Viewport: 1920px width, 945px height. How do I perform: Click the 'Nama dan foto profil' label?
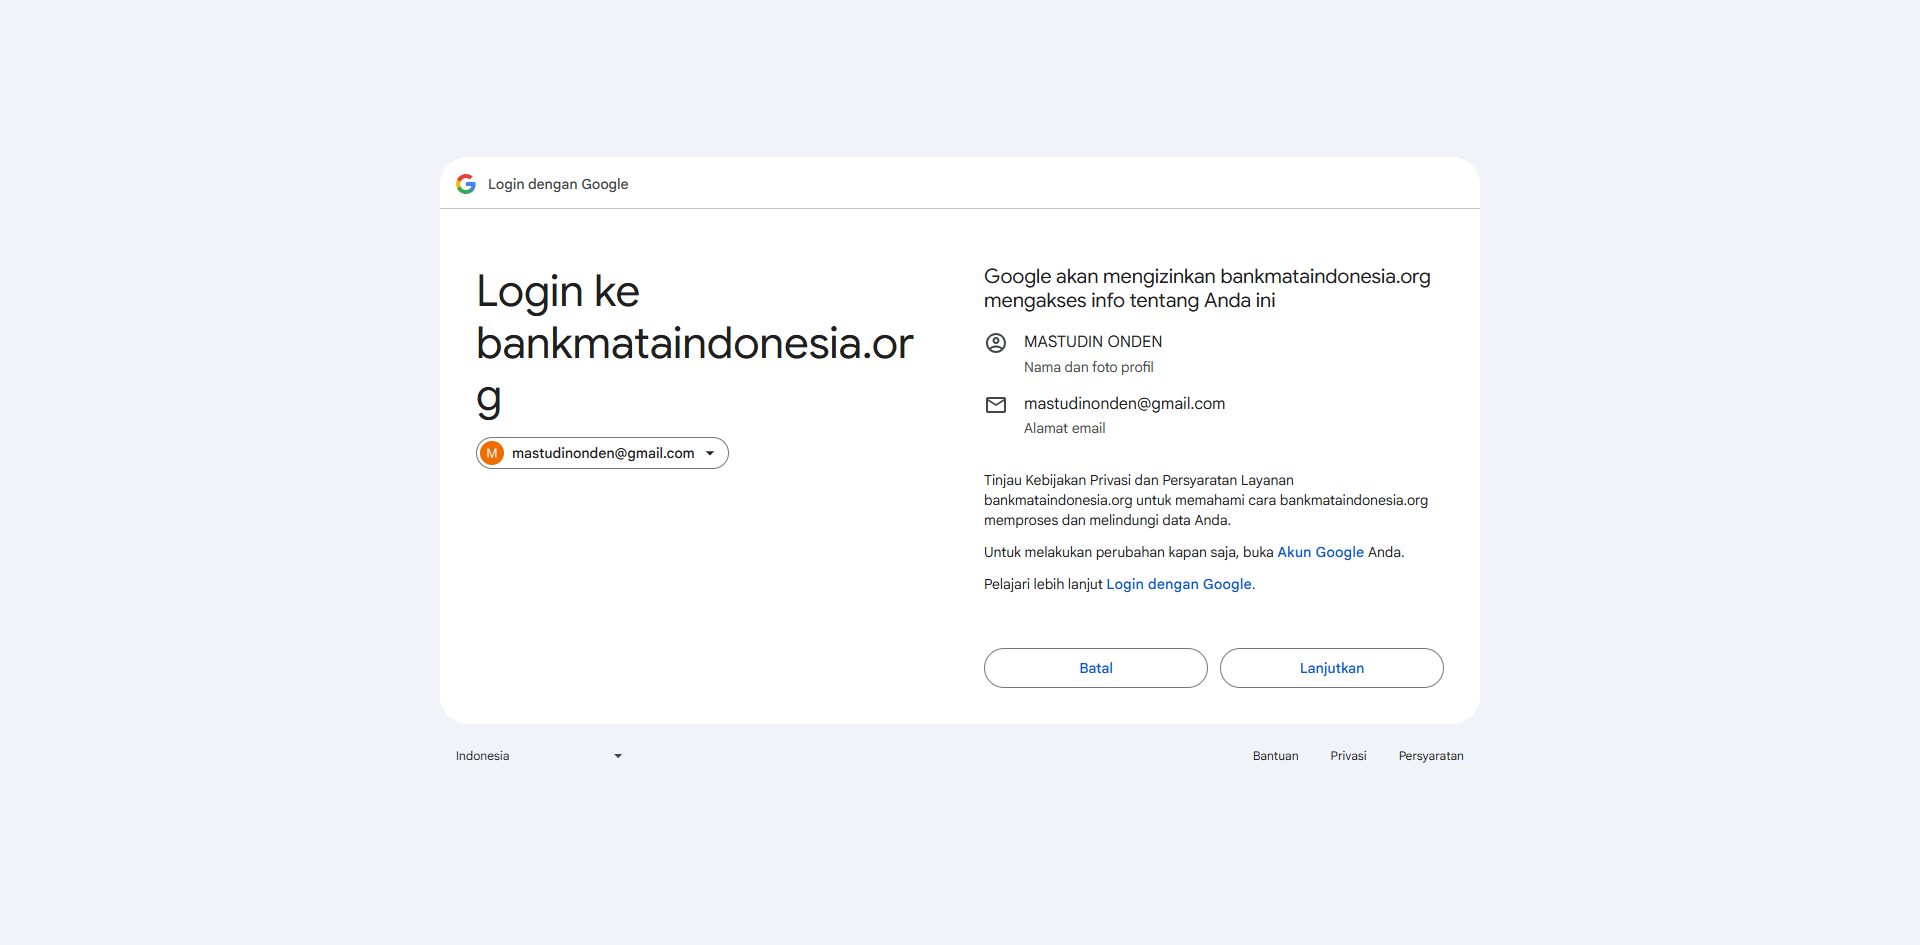[x=1088, y=367]
